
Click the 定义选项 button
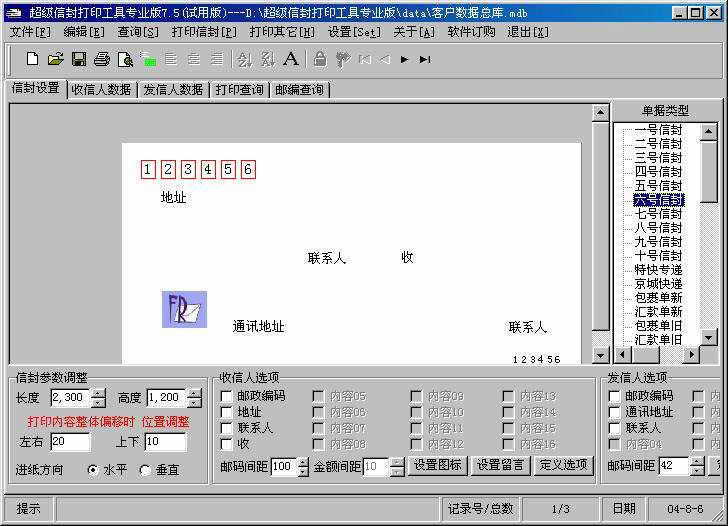click(564, 466)
